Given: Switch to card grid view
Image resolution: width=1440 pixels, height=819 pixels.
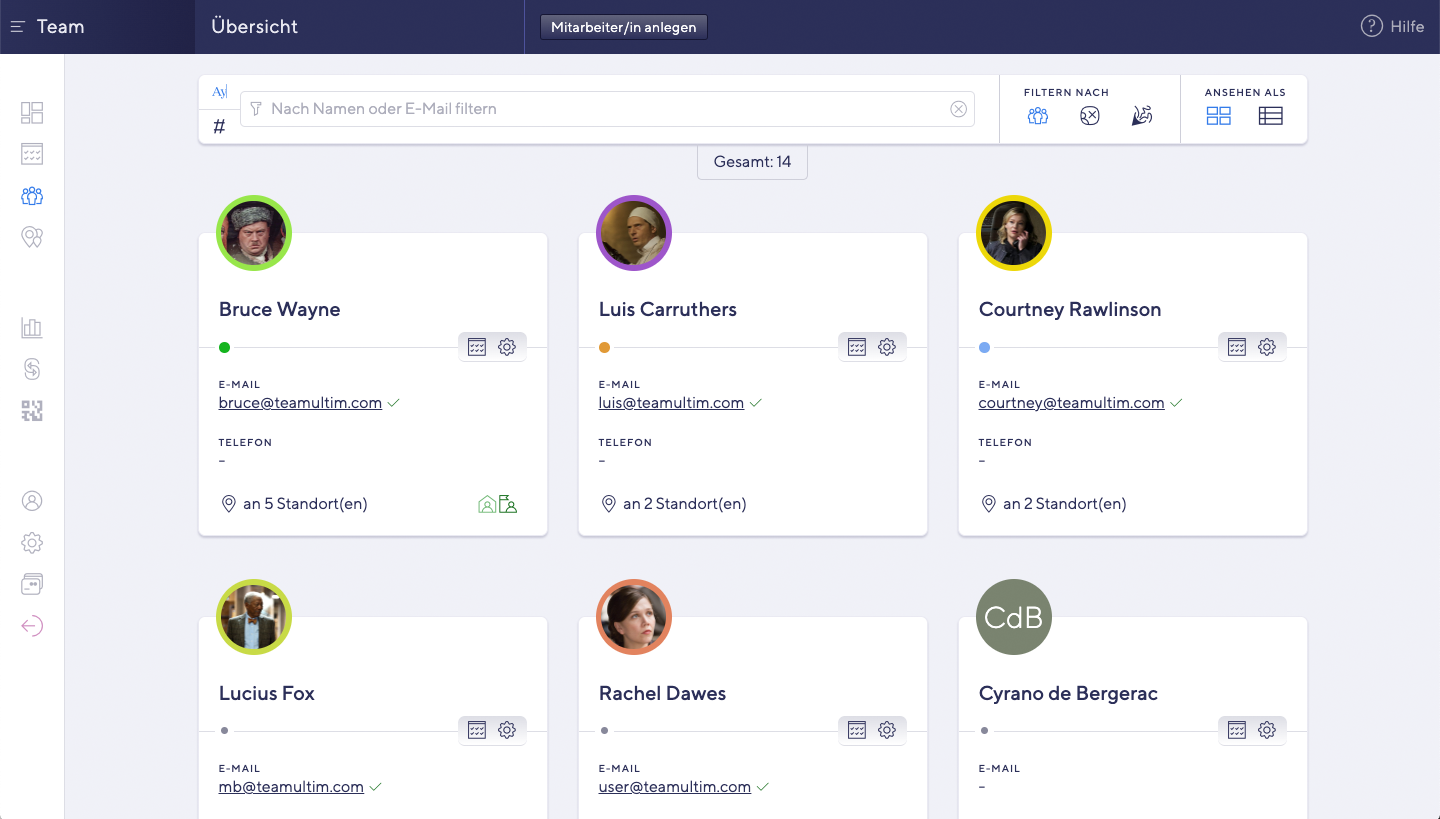Looking at the screenshot, I should point(1218,116).
